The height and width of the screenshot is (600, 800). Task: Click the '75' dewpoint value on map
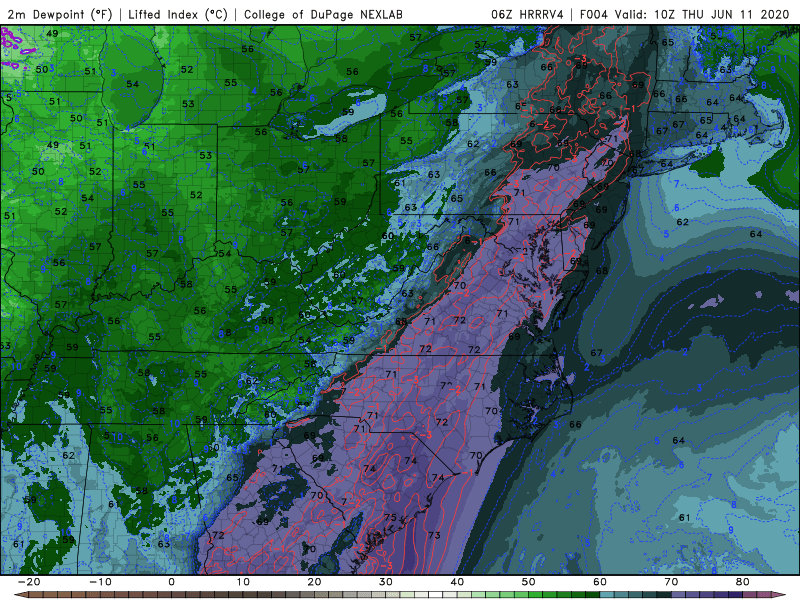tap(390, 517)
